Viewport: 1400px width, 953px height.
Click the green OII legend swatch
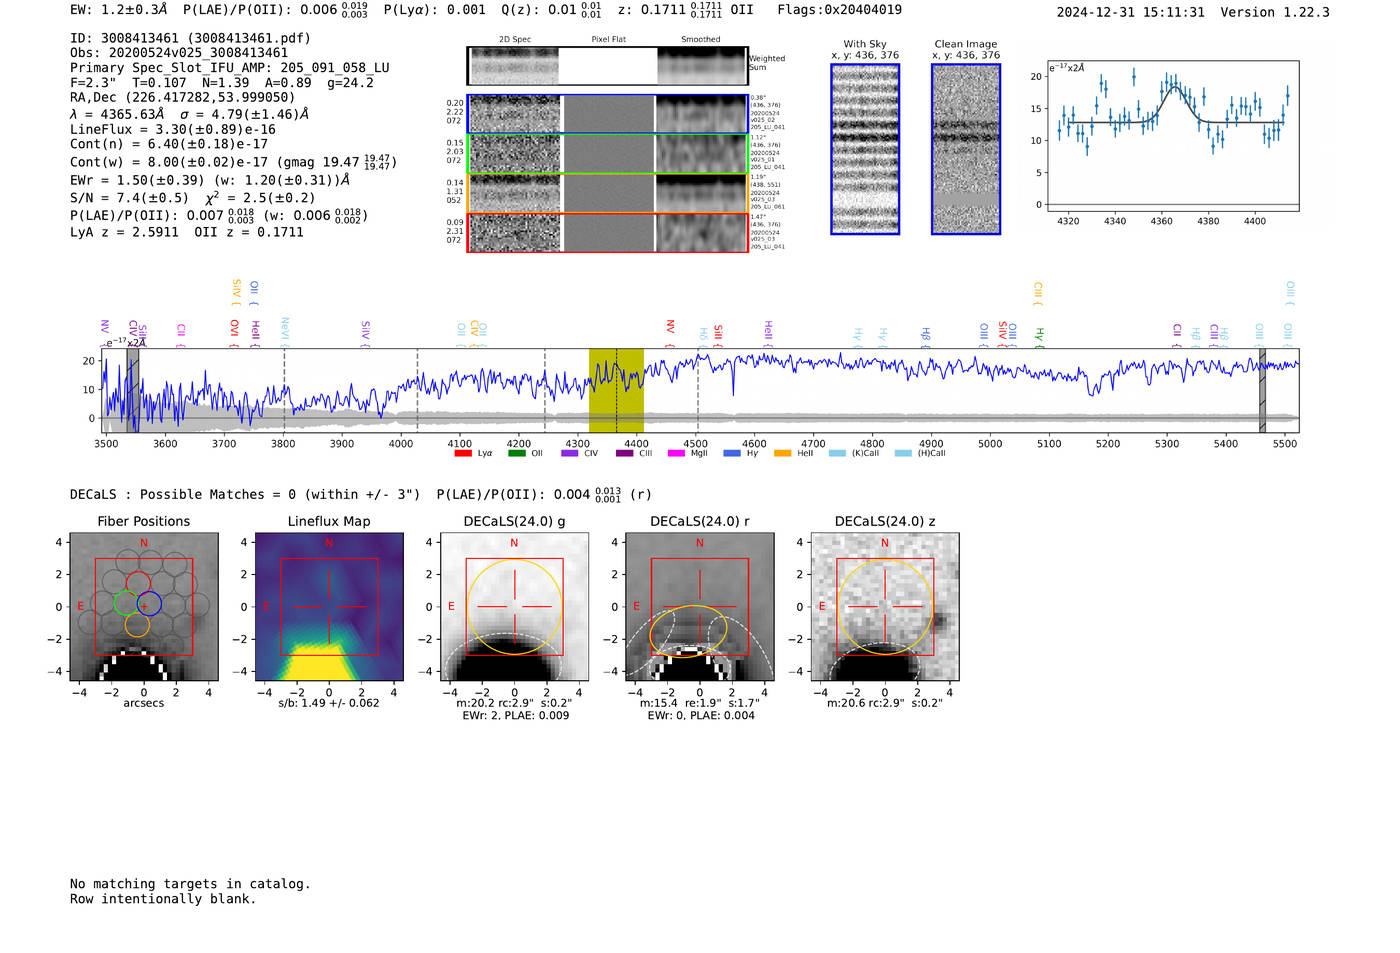point(516,453)
